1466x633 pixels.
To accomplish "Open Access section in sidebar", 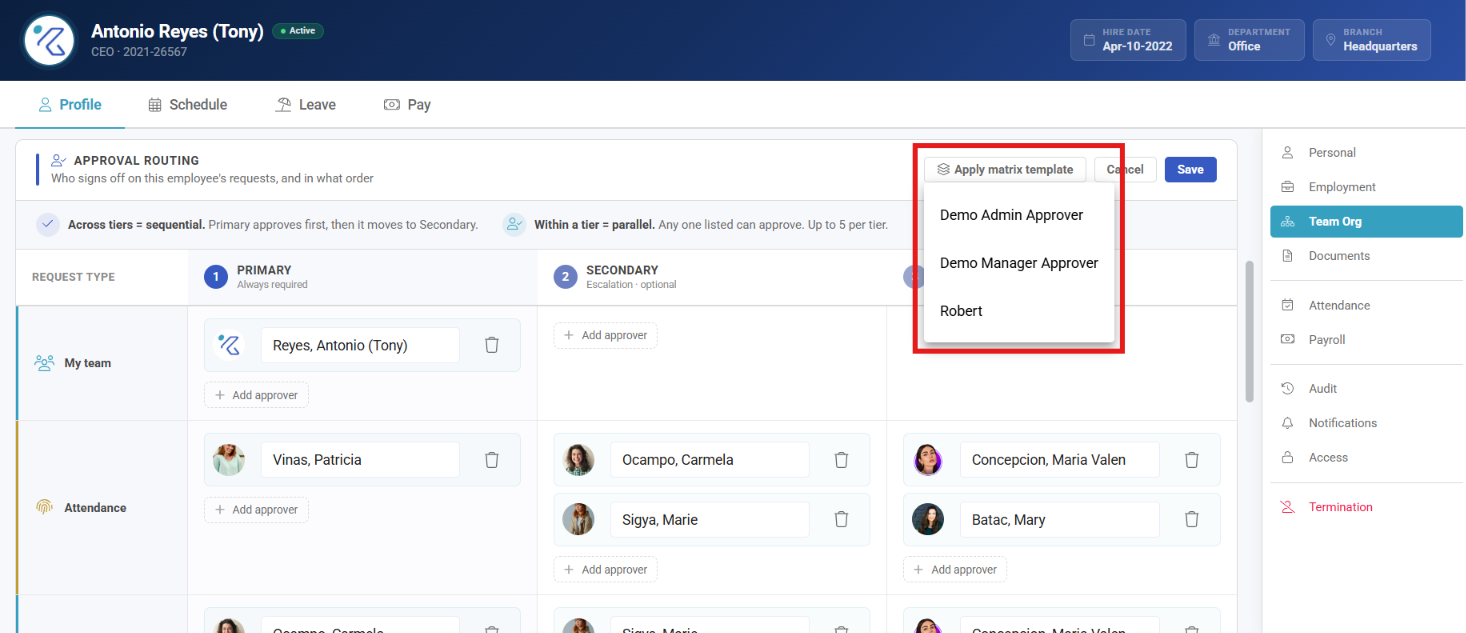I will (x=1366, y=458).
